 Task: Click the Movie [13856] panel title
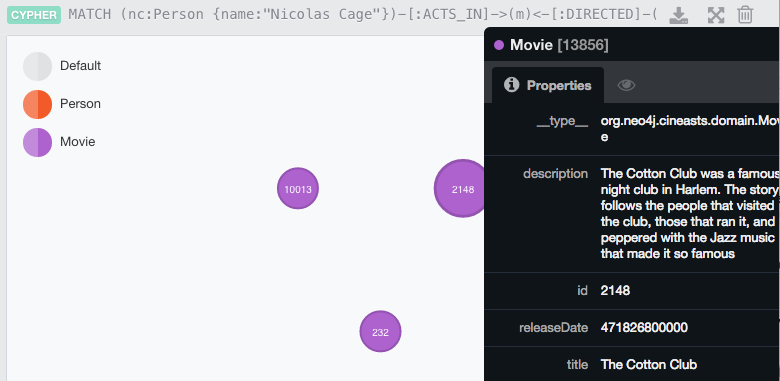point(559,45)
